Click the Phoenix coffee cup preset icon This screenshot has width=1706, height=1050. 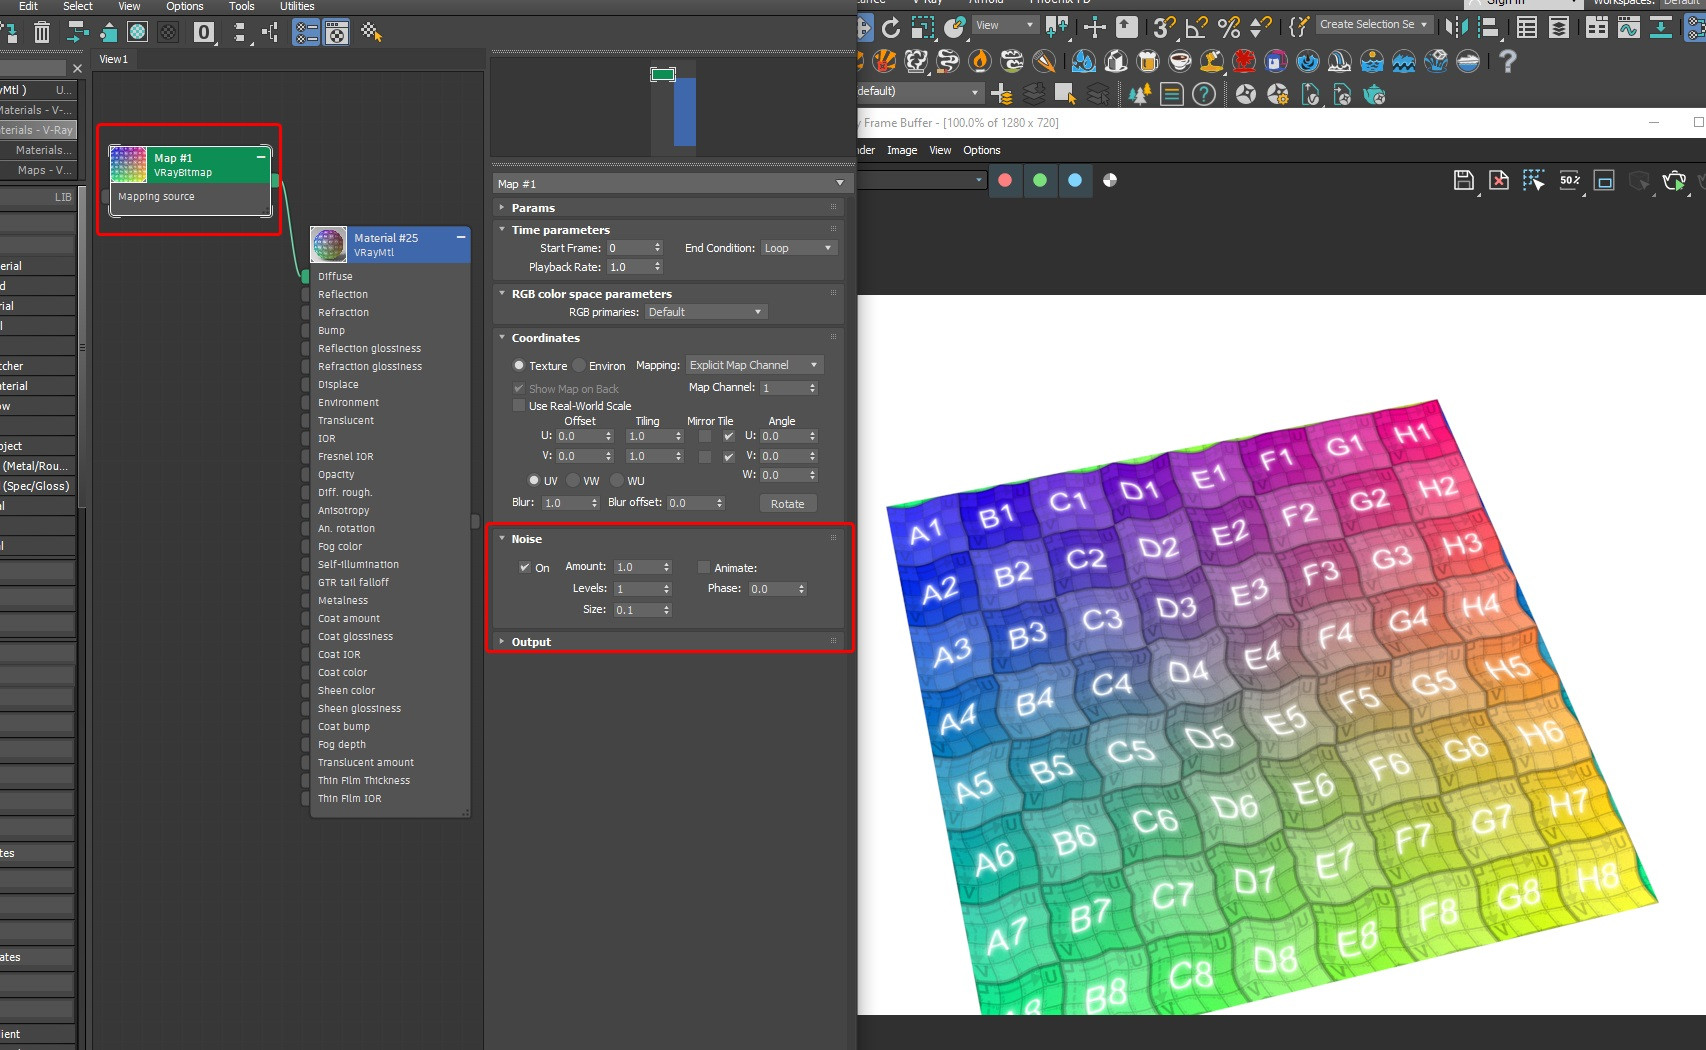click(x=1180, y=61)
